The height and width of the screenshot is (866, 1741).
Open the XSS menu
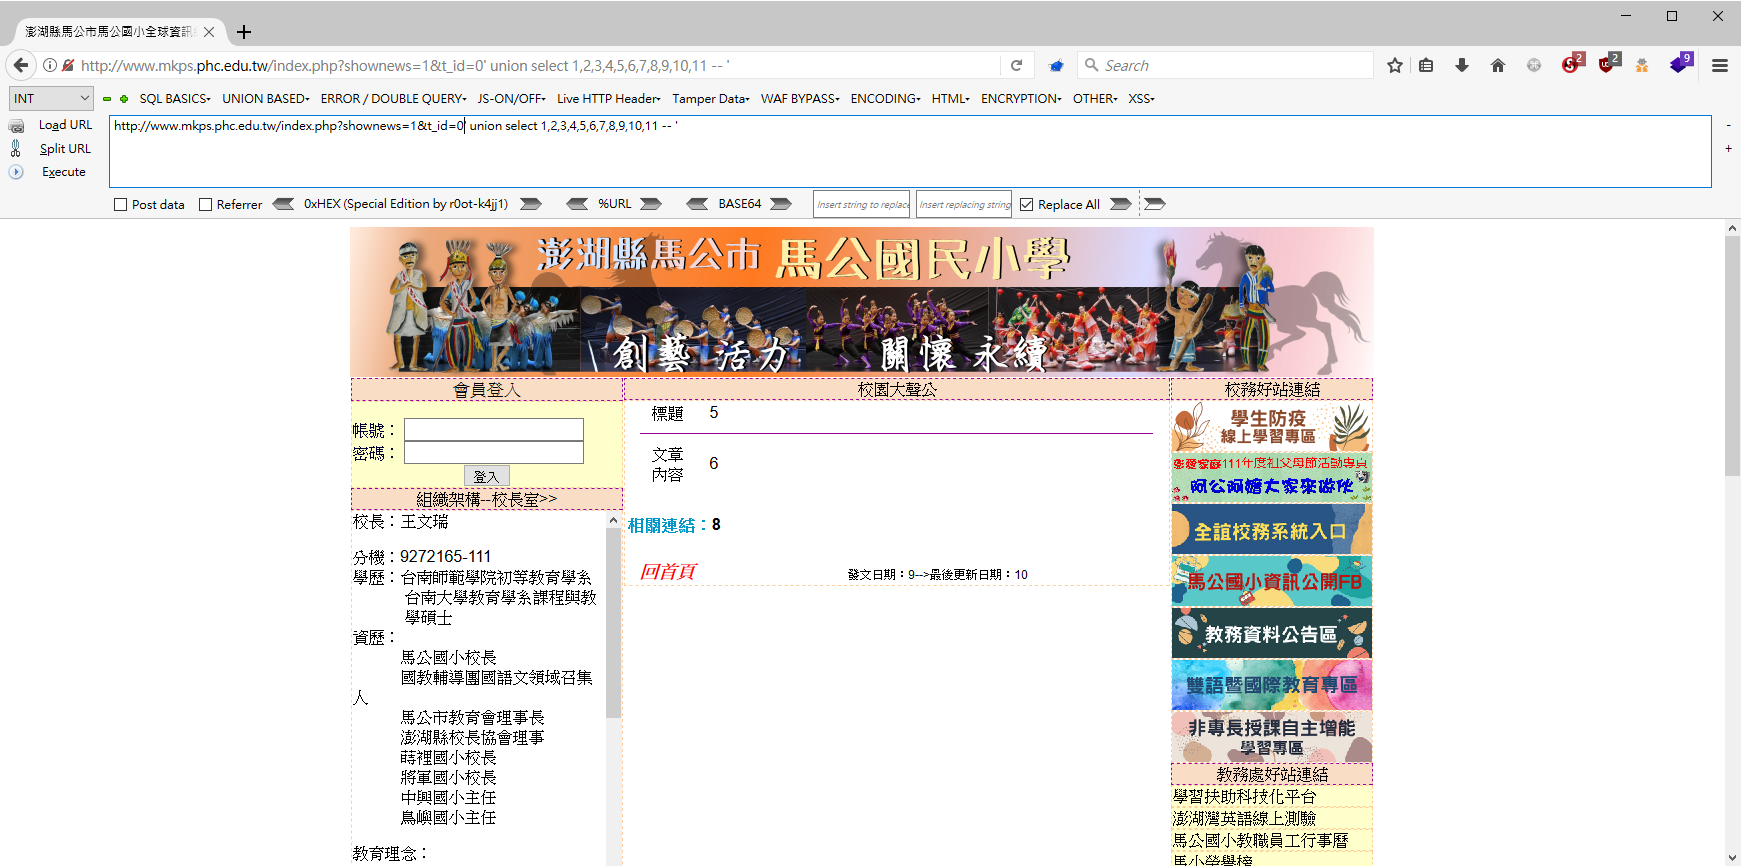[1142, 99]
